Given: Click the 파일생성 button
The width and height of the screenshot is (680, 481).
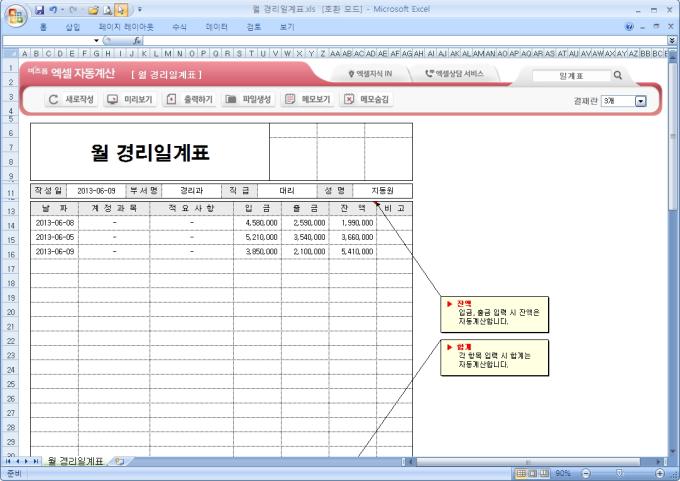Looking at the screenshot, I should 248,99.
